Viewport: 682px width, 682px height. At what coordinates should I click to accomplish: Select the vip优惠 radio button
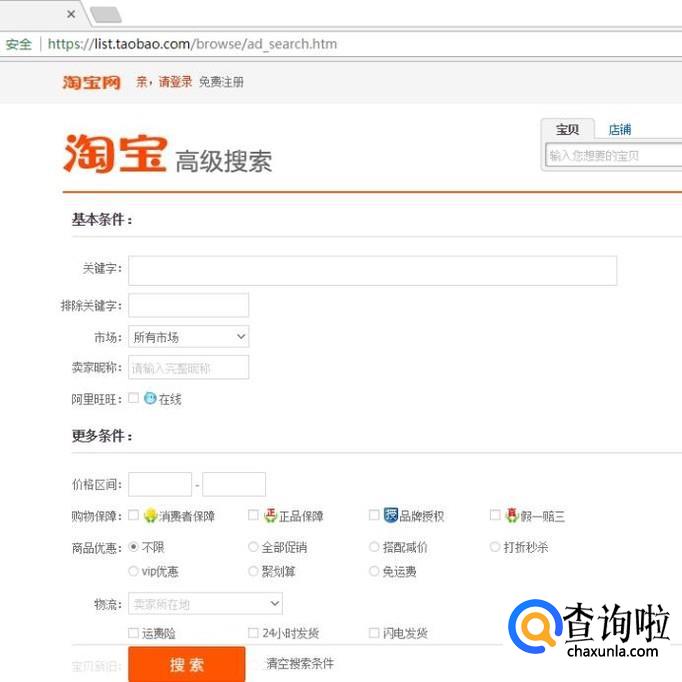[x=134, y=571]
